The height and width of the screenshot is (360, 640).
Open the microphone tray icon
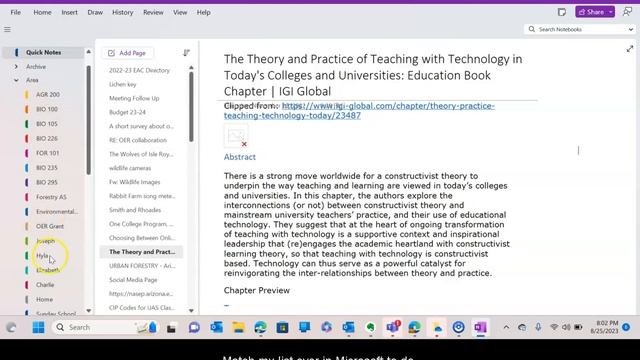[538, 327]
